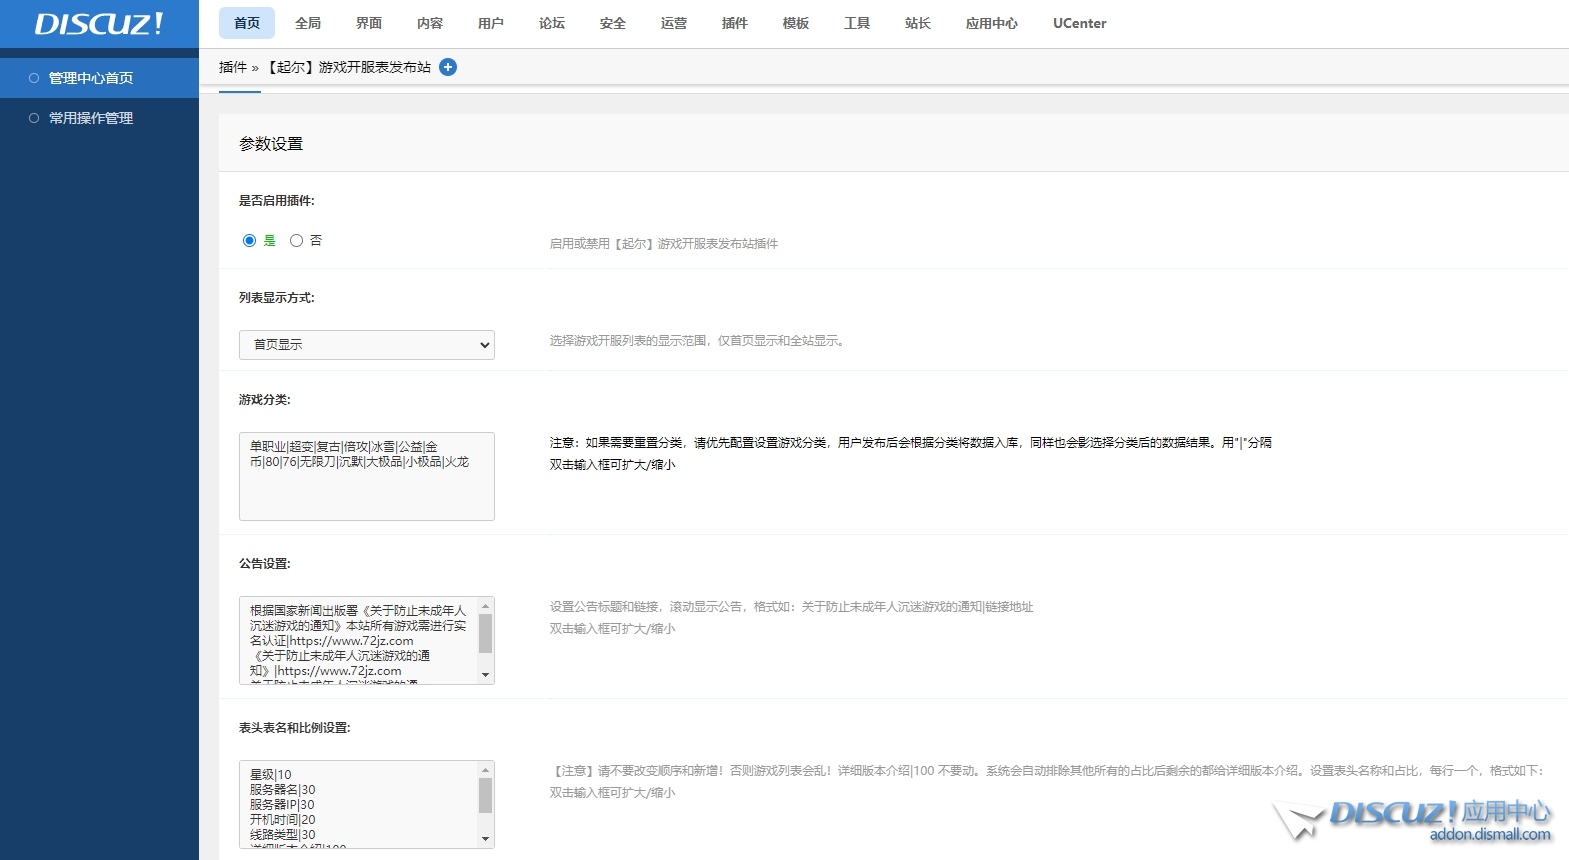Open the 模板 top navigation tab
Image resolution: width=1569 pixels, height=860 pixels.
coord(796,23)
